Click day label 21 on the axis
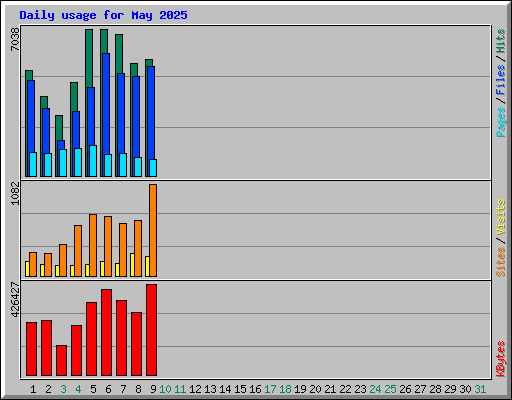The image size is (512, 400). pos(330,389)
